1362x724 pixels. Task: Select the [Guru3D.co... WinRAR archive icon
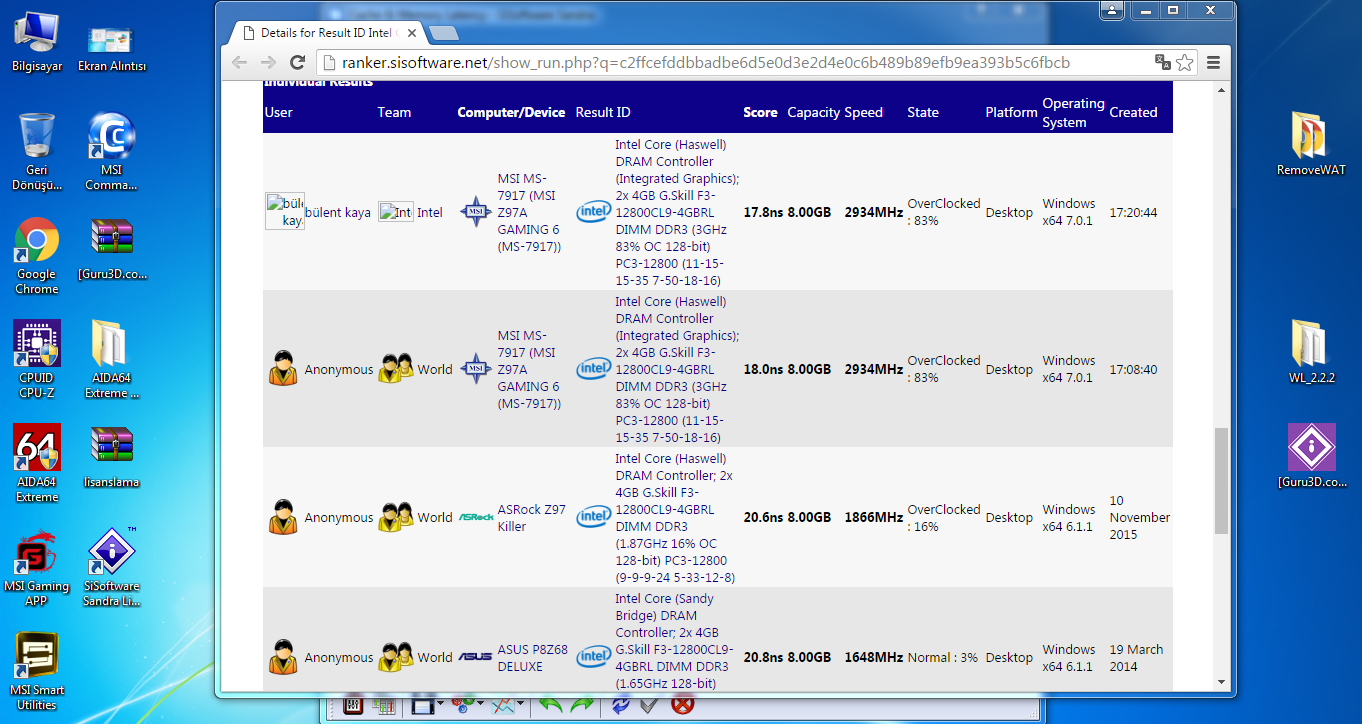point(112,248)
